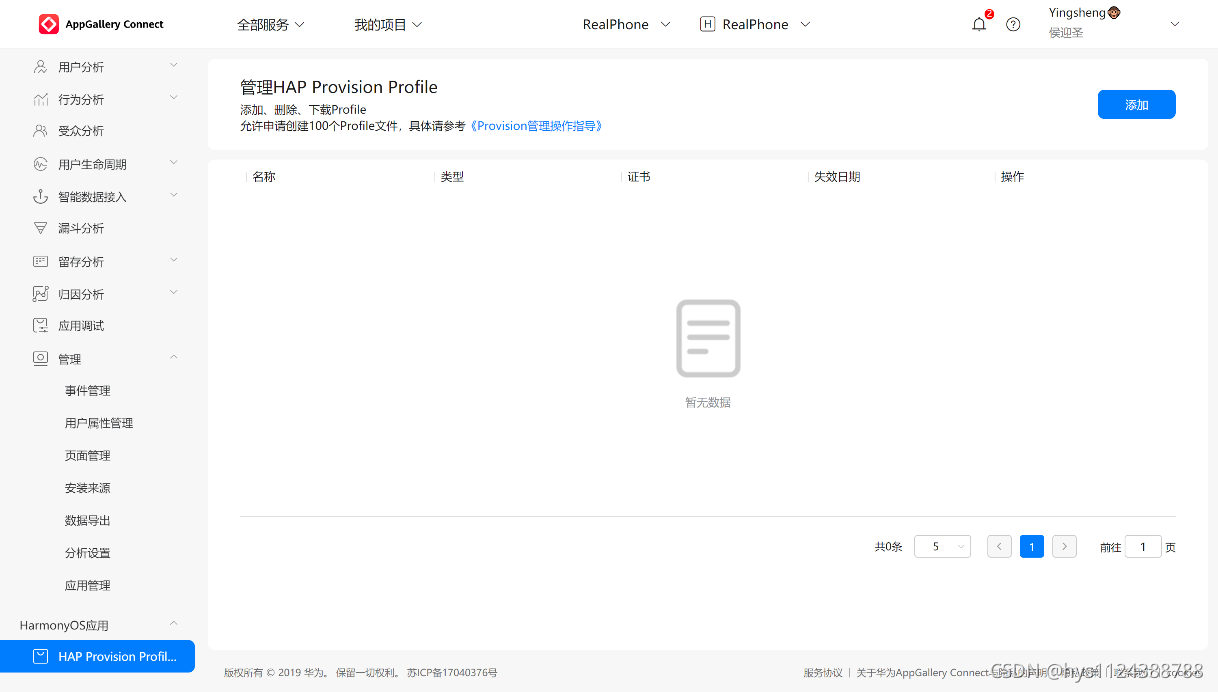Click the 证书 column header
Screen dimensions: 1218x692
coord(639,177)
